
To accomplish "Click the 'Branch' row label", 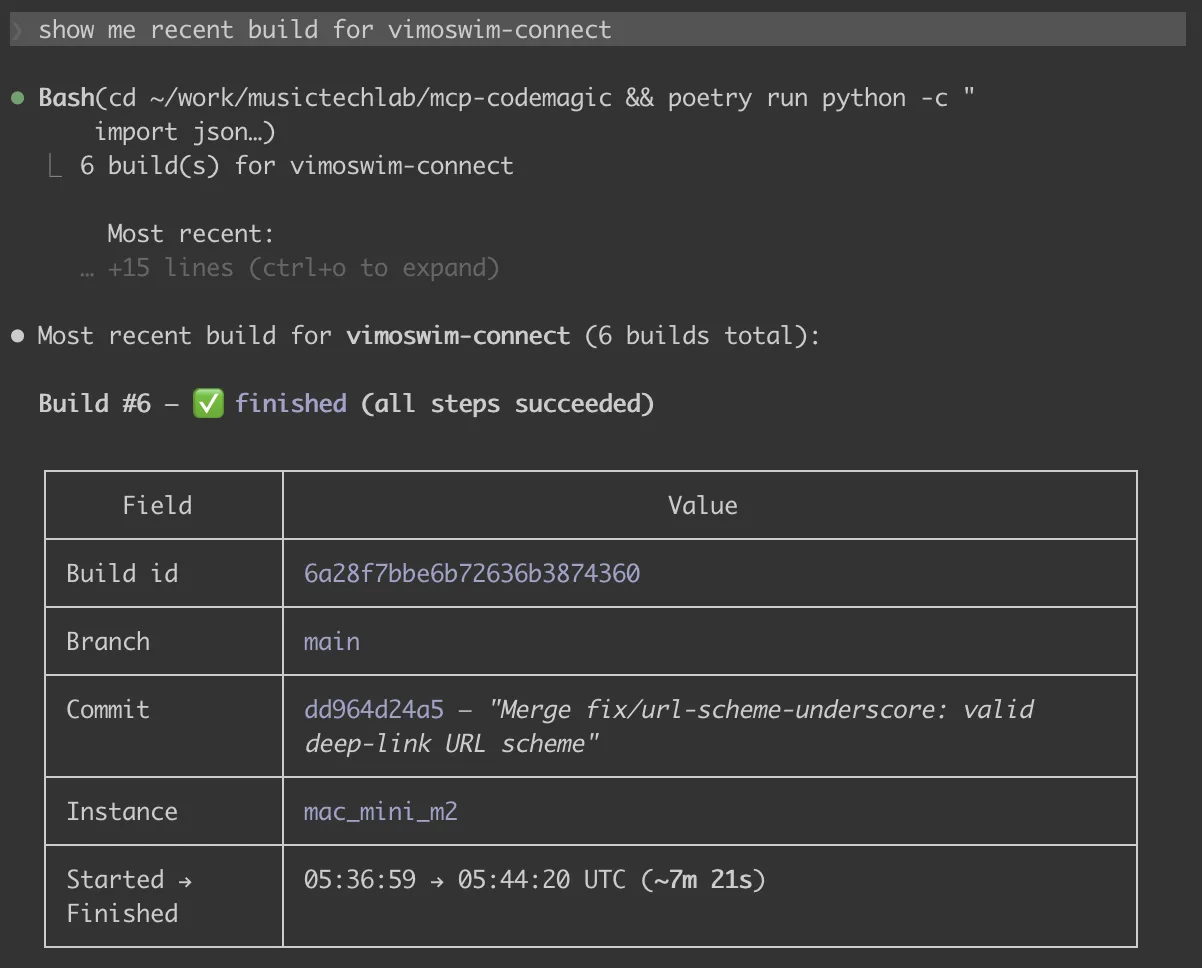I will [108, 641].
